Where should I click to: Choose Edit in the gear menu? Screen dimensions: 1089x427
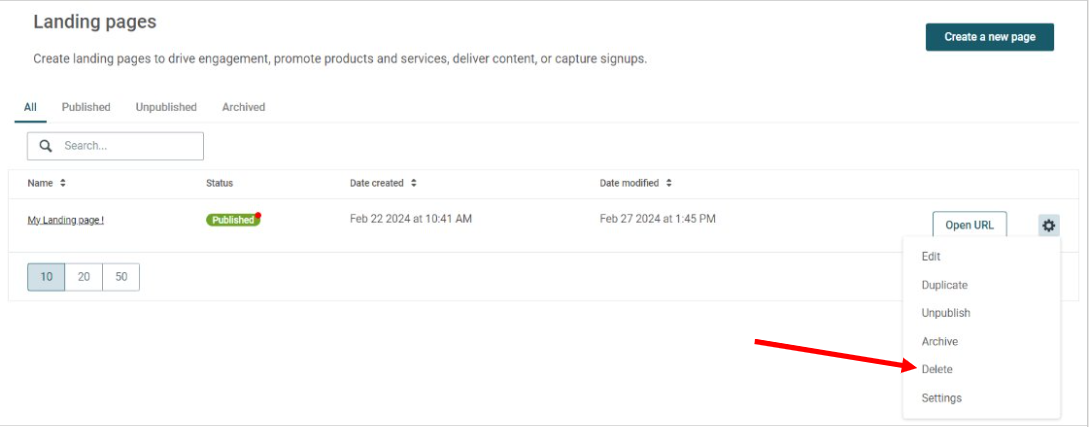pyautogui.click(x=931, y=256)
